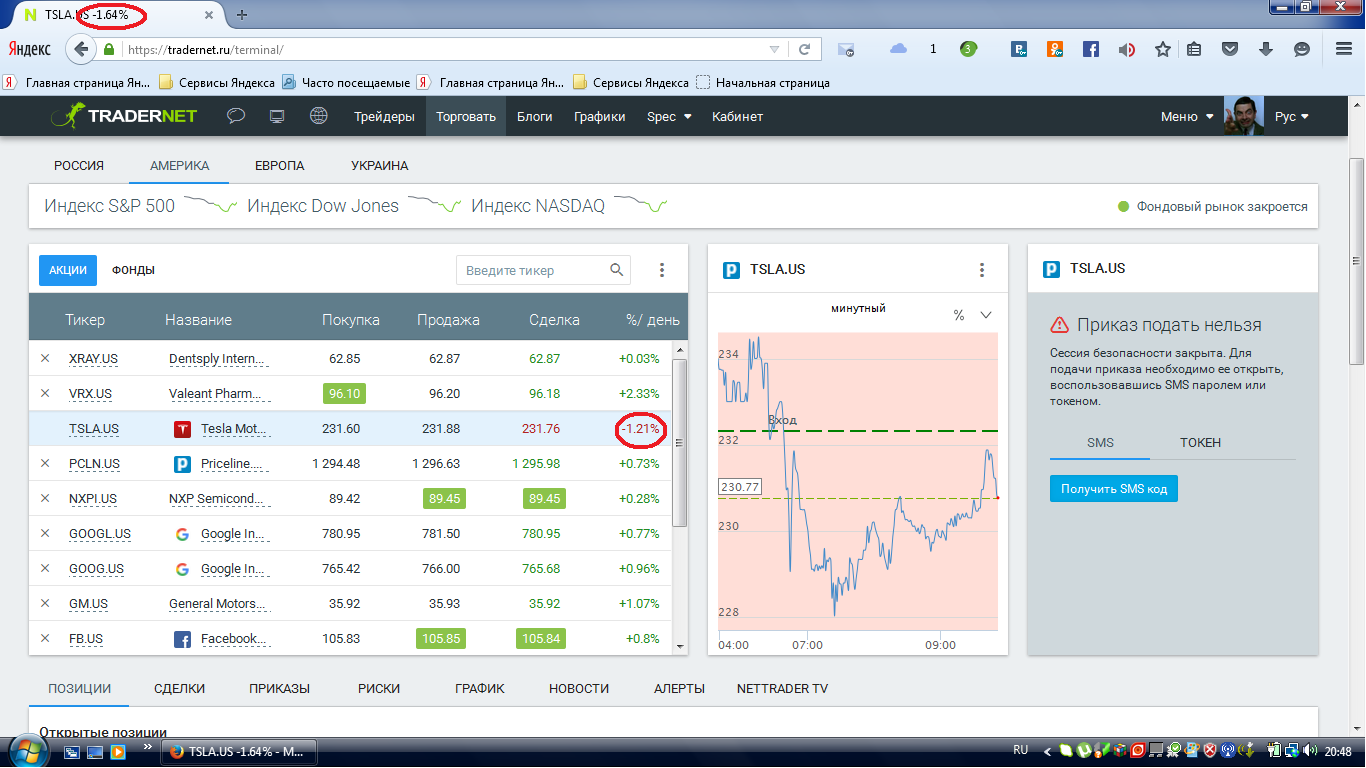This screenshot has width=1366, height=768.
Task: Bookmark this page with the star icon
Action: click(1162, 49)
